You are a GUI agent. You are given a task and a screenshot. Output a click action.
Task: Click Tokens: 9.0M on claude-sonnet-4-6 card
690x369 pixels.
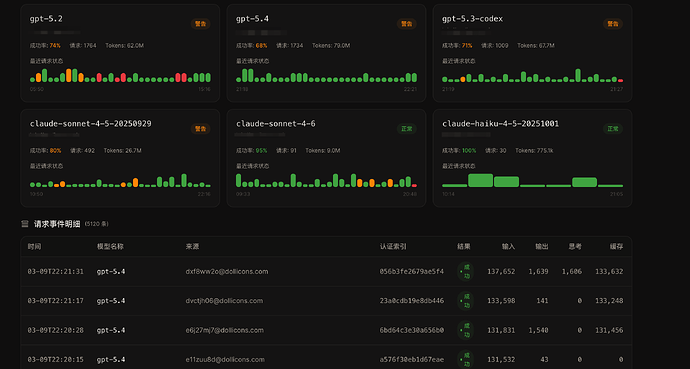[x=323, y=151]
